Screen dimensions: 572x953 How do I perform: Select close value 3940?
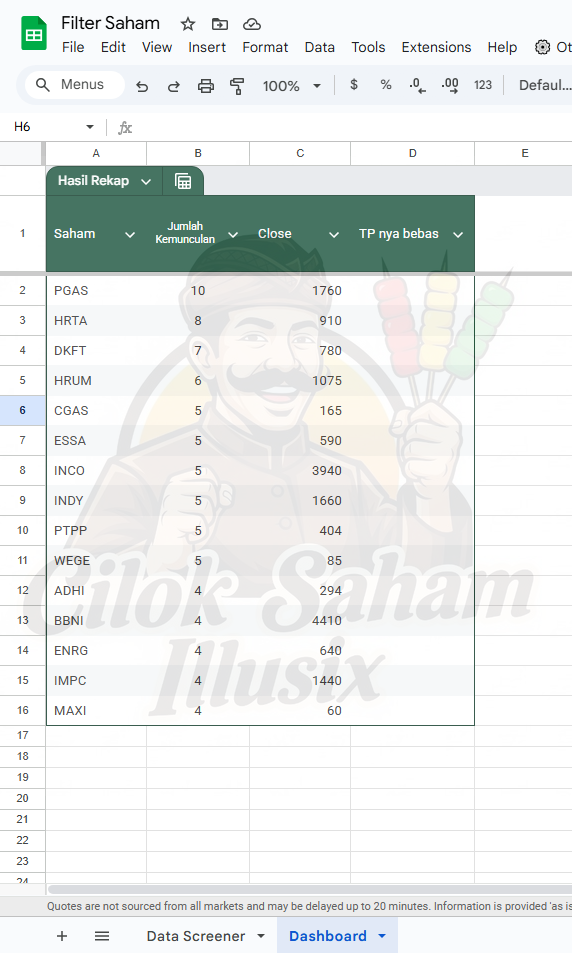(300, 470)
